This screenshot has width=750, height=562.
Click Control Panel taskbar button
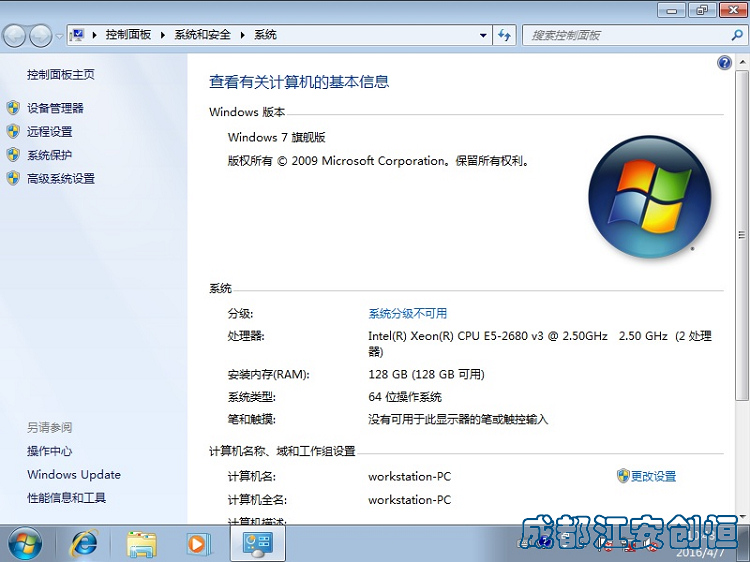(258, 544)
